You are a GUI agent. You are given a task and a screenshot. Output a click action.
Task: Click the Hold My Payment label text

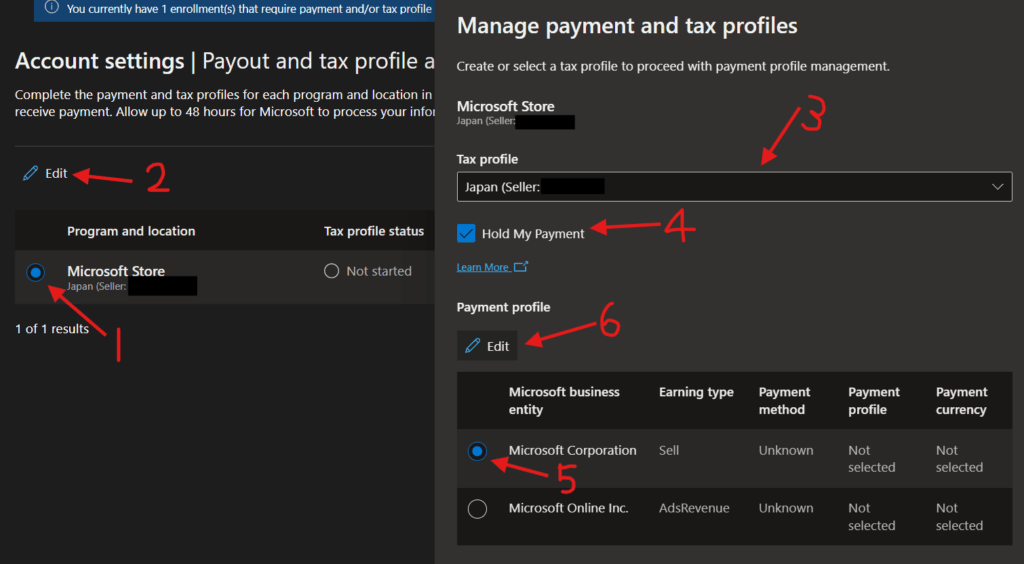coord(533,234)
